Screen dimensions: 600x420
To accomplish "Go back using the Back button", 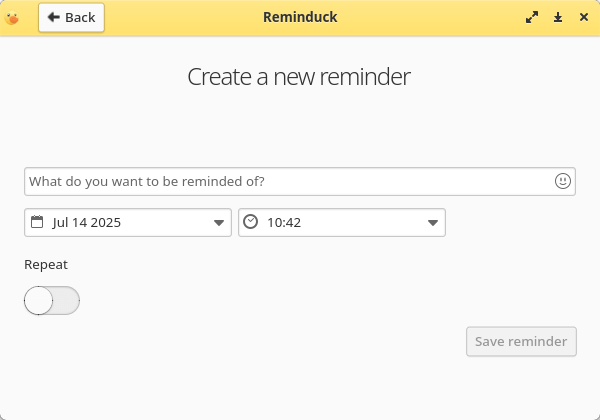I will pos(71,18).
